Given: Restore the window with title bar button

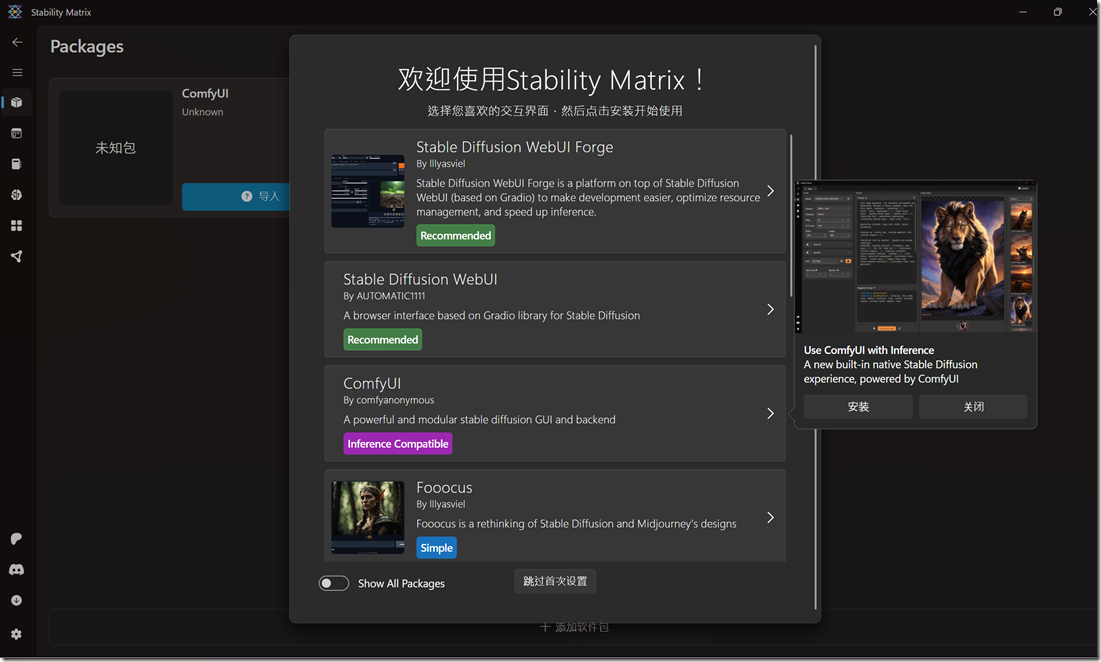Looking at the screenshot, I should pos(1057,12).
